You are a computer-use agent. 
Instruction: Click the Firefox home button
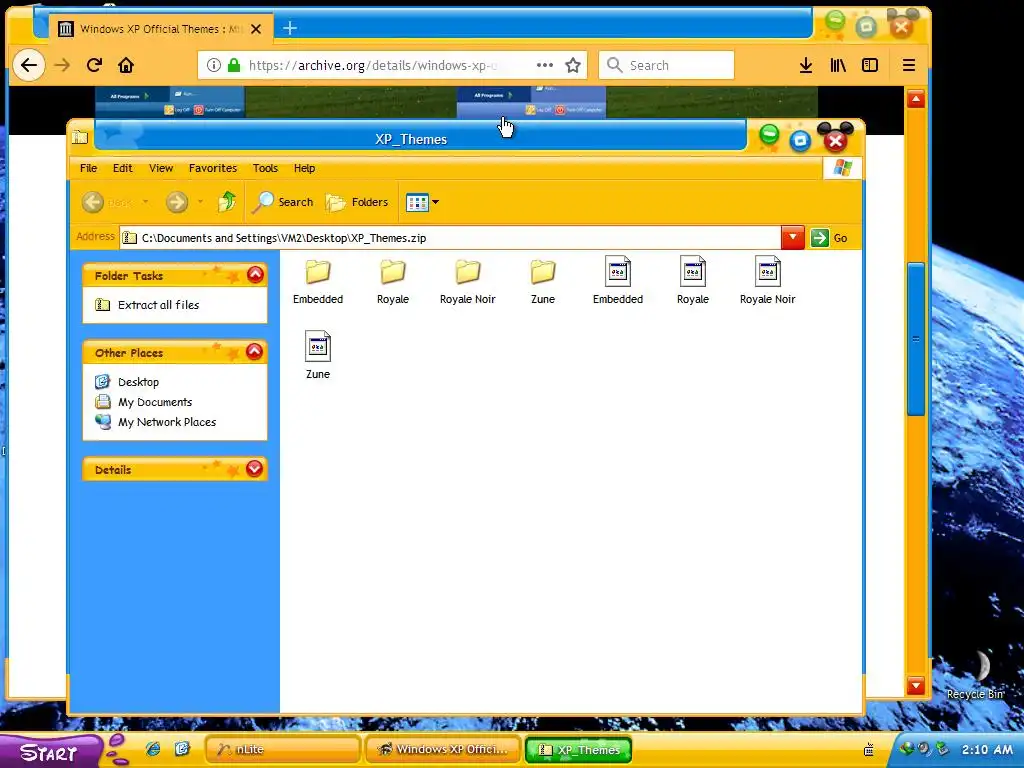coord(126,65)
